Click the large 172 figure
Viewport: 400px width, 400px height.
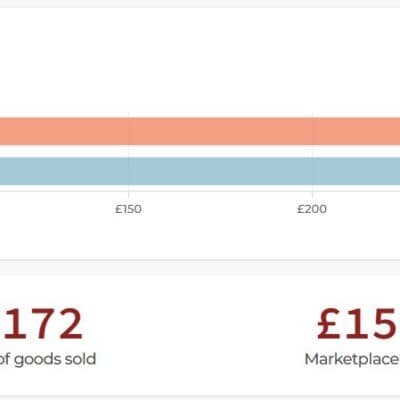coord(43,324)
